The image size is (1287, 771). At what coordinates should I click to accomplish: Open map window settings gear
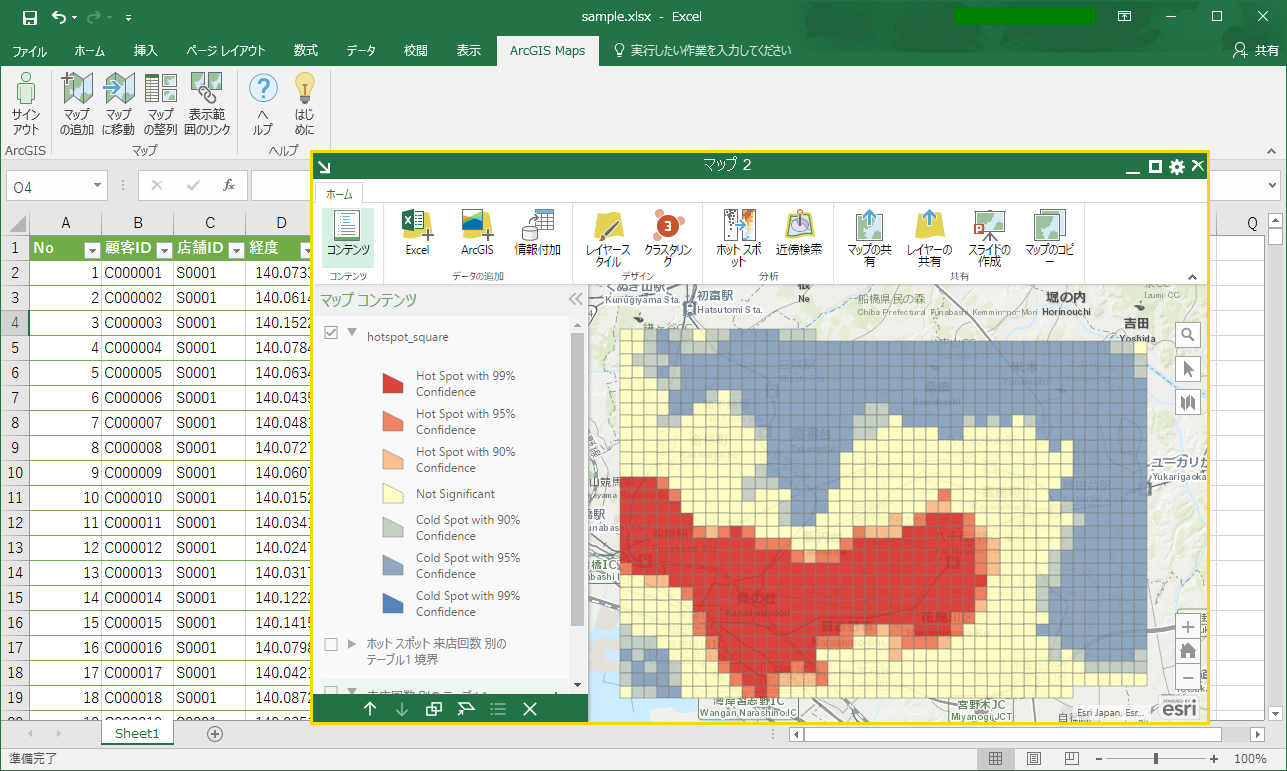(1177, 166)
